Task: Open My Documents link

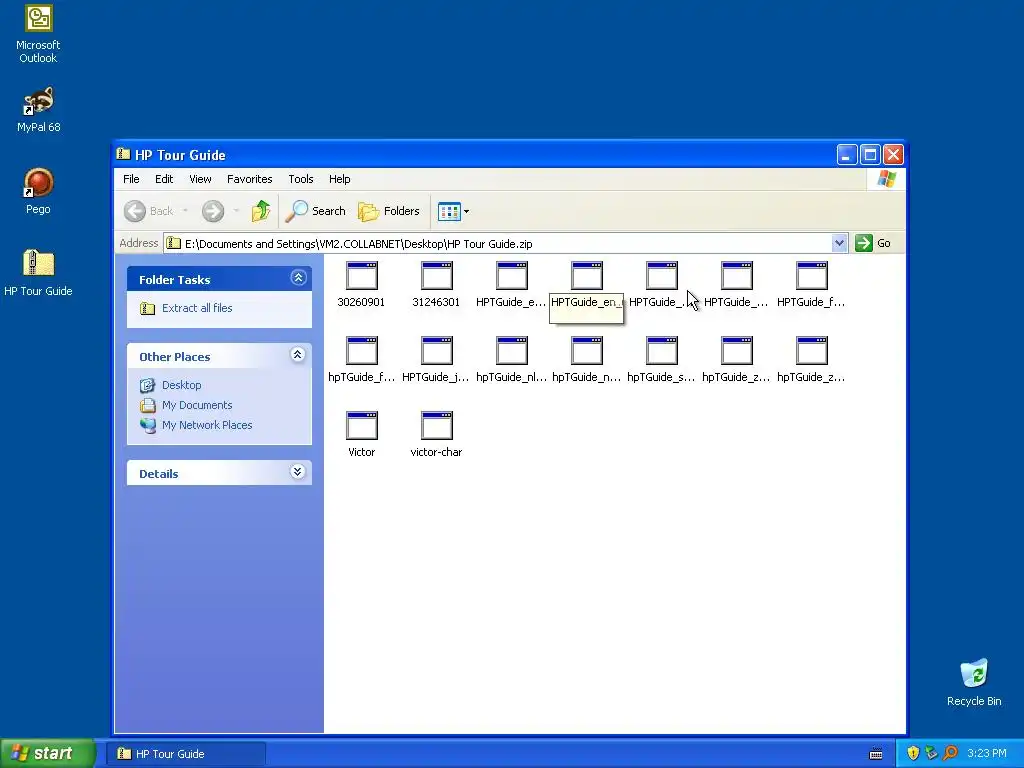Action: 197,405
